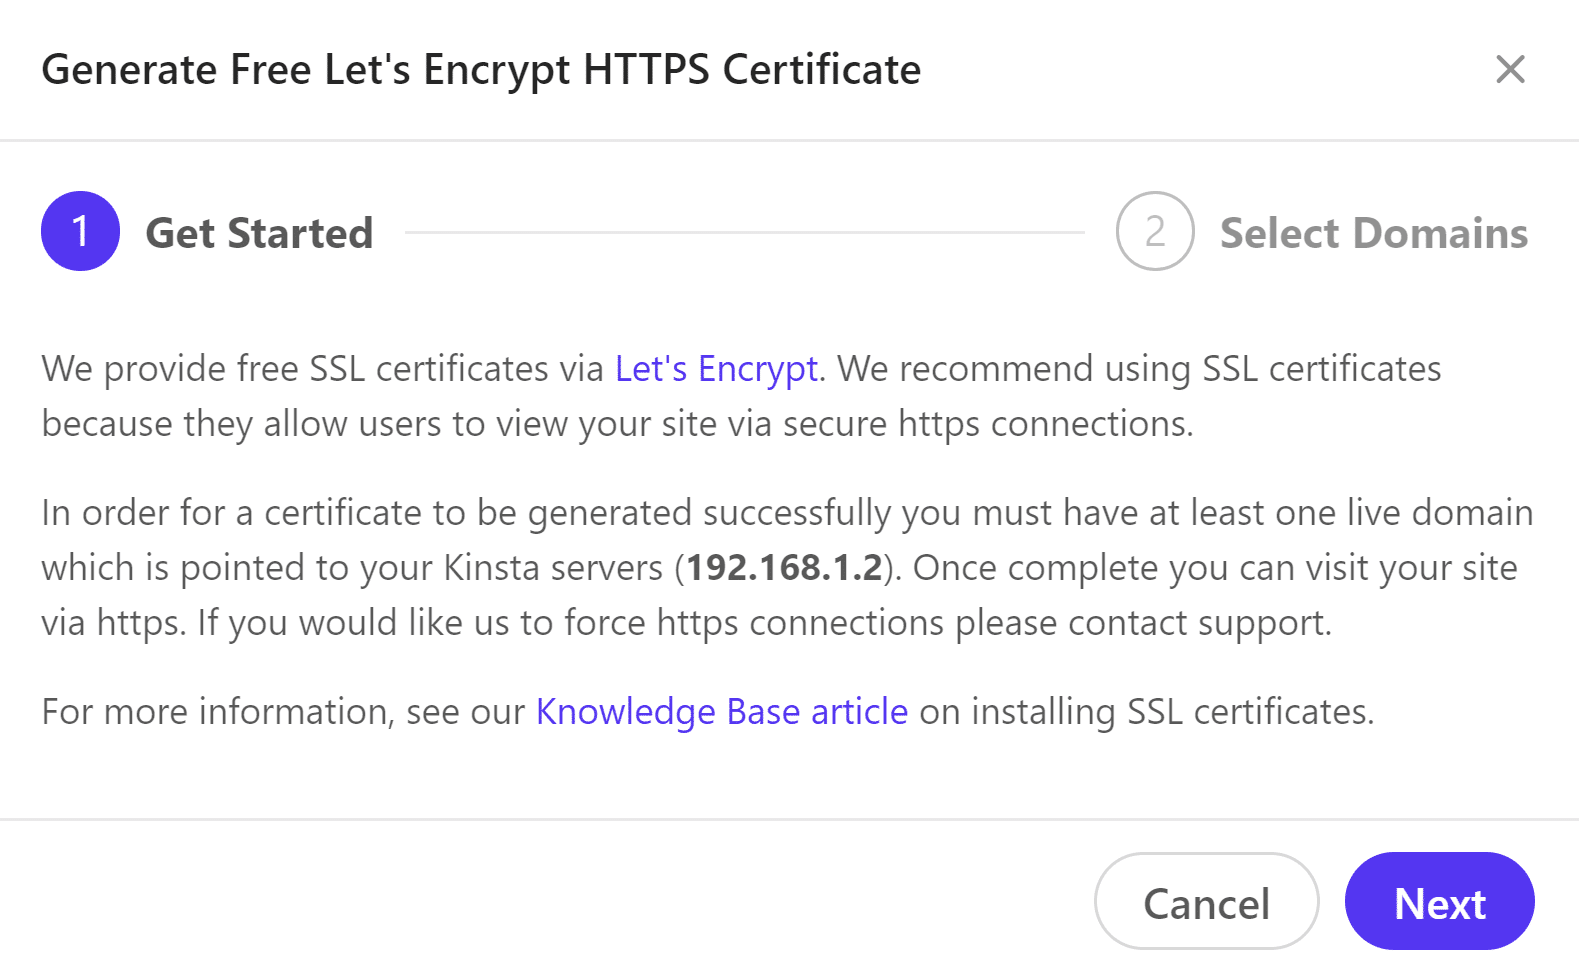This screenshot has width=1579, height=972.
Task: Click the purple step 1 circle
Action: (x=80, y=231)
